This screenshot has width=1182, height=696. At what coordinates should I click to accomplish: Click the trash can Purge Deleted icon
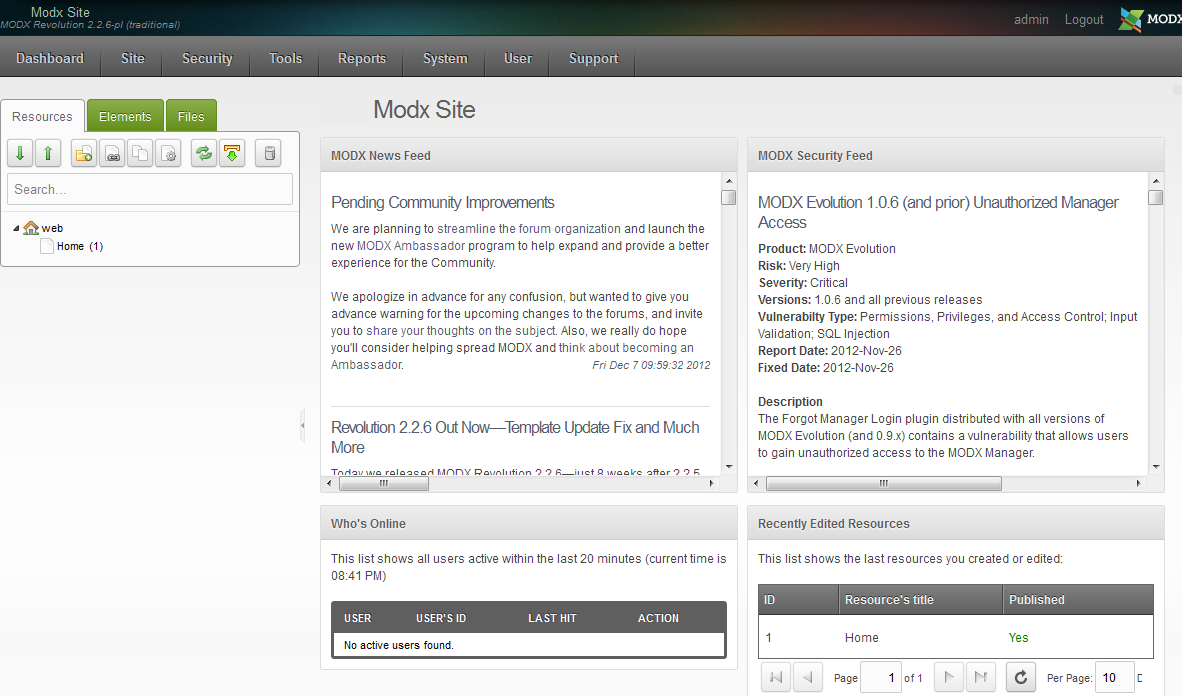[268, 153]
